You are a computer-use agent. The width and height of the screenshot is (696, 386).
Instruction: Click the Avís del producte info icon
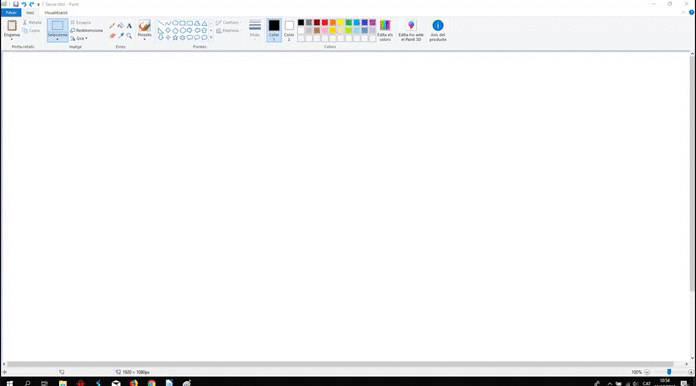click(x=438, y=25)
